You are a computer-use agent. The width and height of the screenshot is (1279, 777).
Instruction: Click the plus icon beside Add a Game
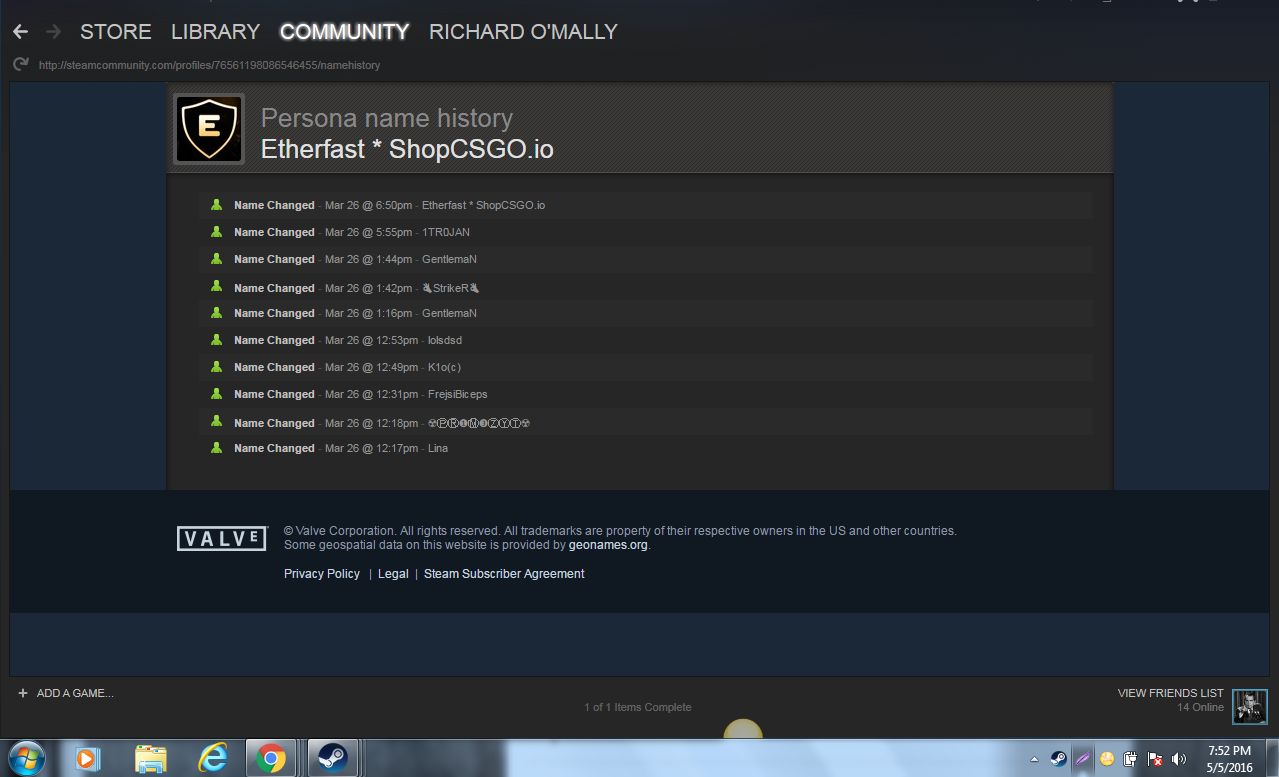pyautogui.click(x=23, y=693)
